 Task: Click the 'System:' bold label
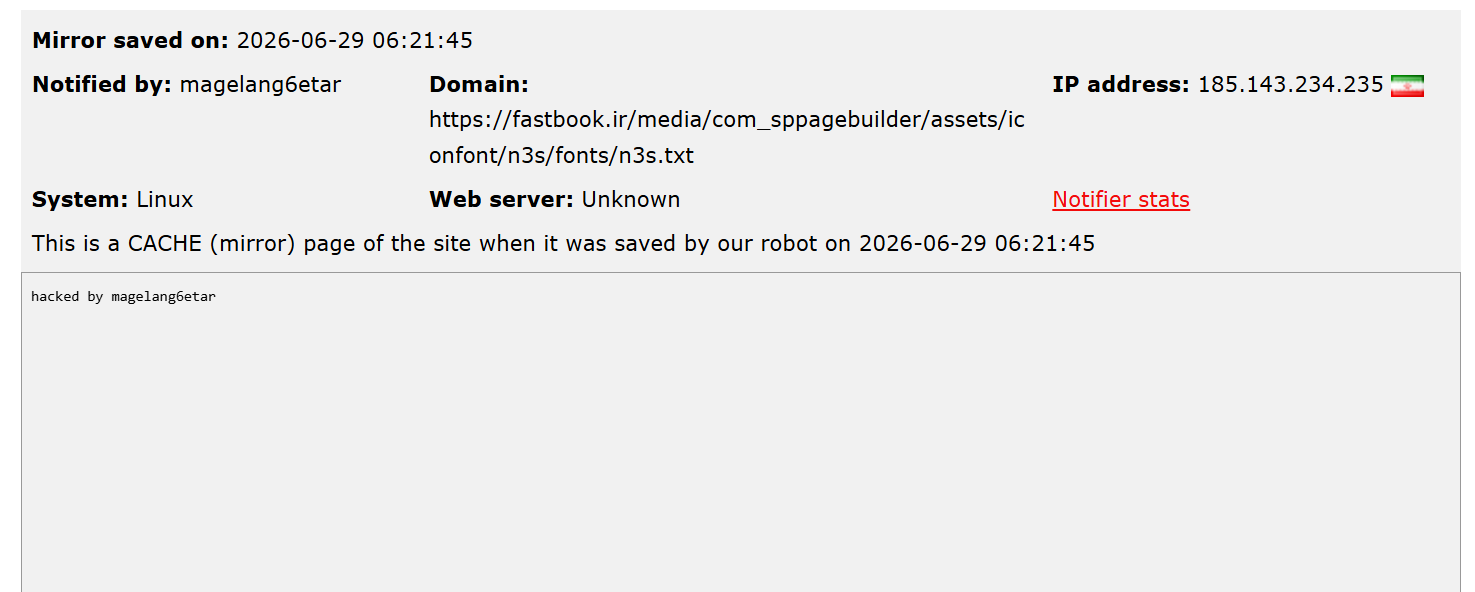80,200
